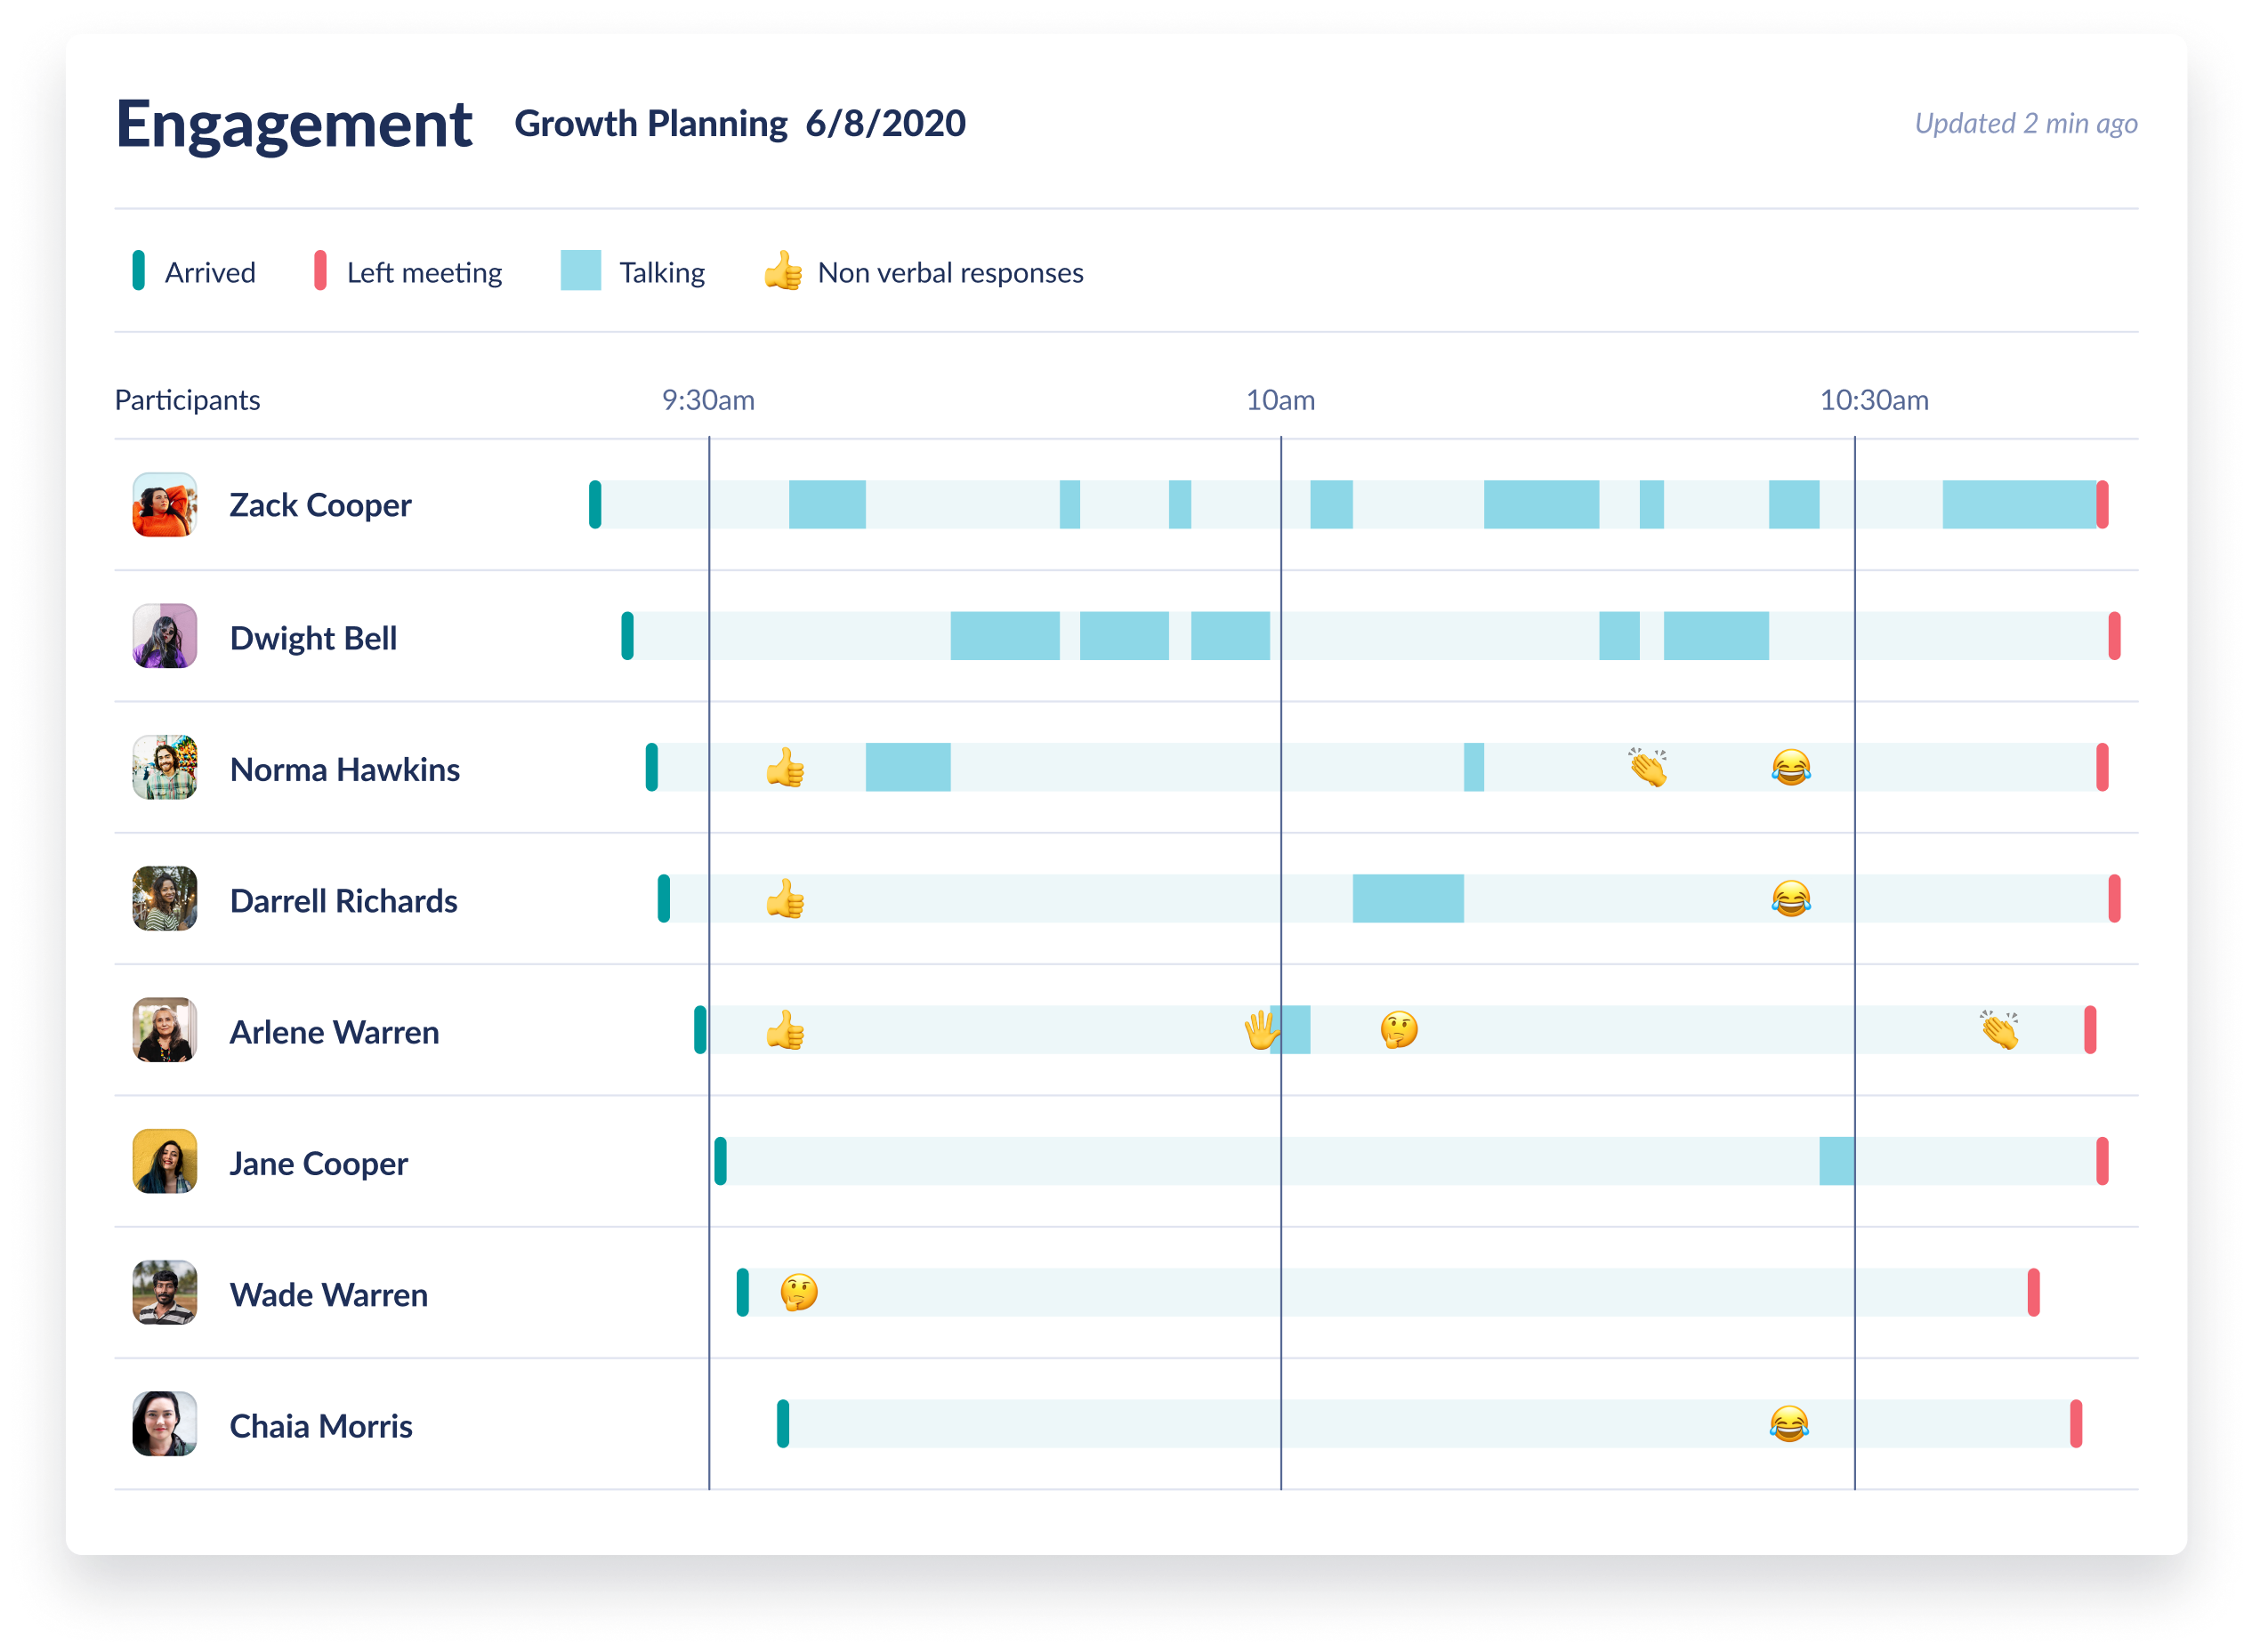Click the Talking color swatch in legend
Screen dimensions: 2252x1652
580,271
